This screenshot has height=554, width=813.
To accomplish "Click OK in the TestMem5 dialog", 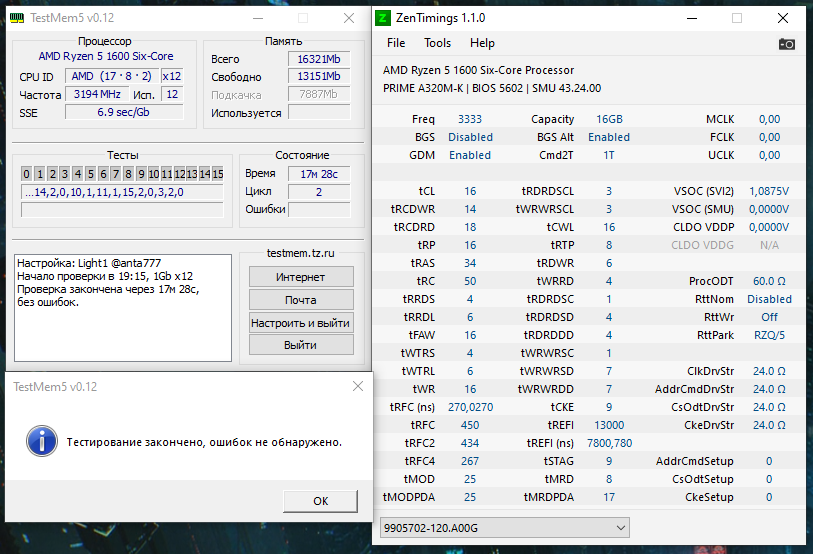I will point(320,501).
